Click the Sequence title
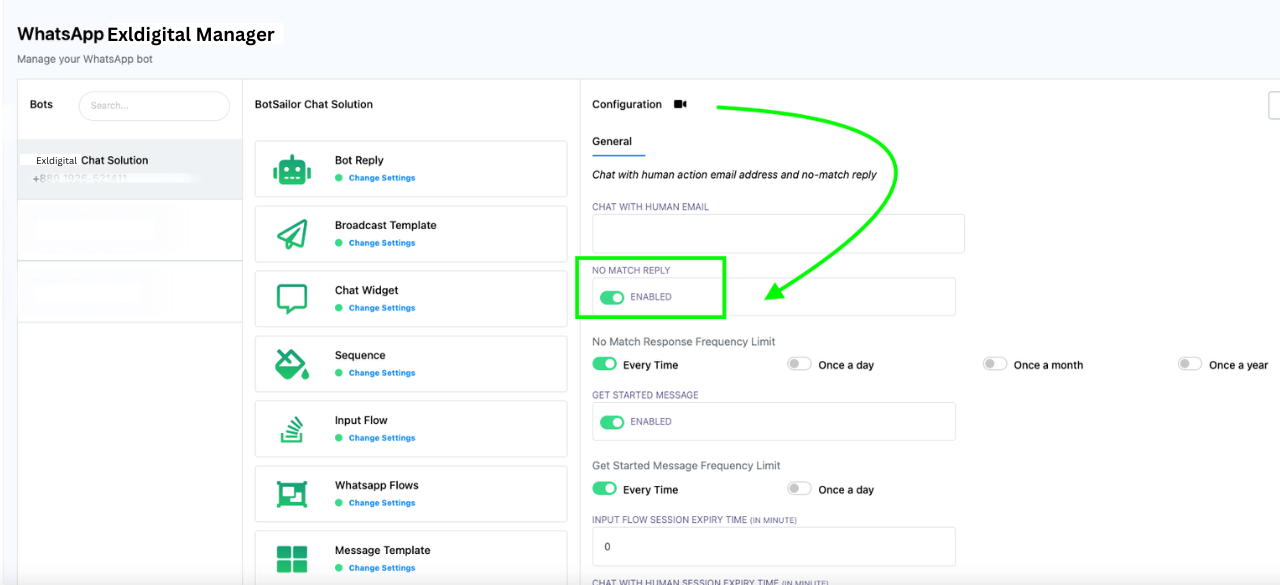Screen dimensions: 1280x585 pyautogui.click(x=360, y=355)
